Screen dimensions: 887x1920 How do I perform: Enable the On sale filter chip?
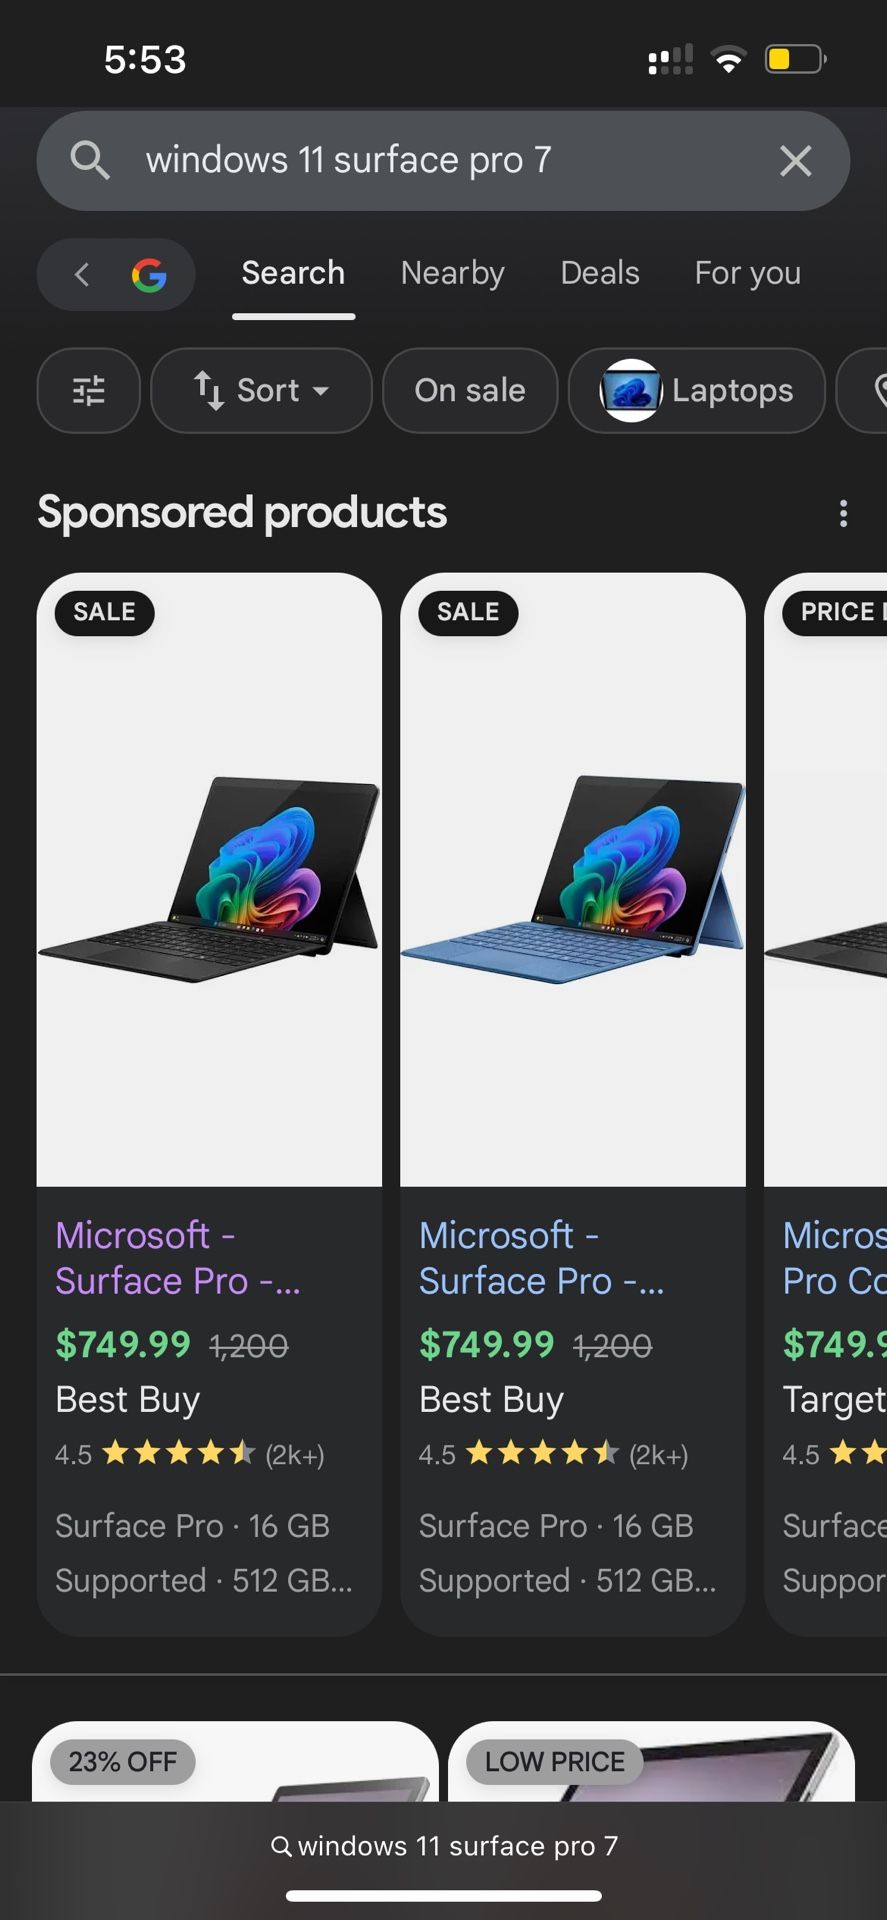click(x=470, y=390)
